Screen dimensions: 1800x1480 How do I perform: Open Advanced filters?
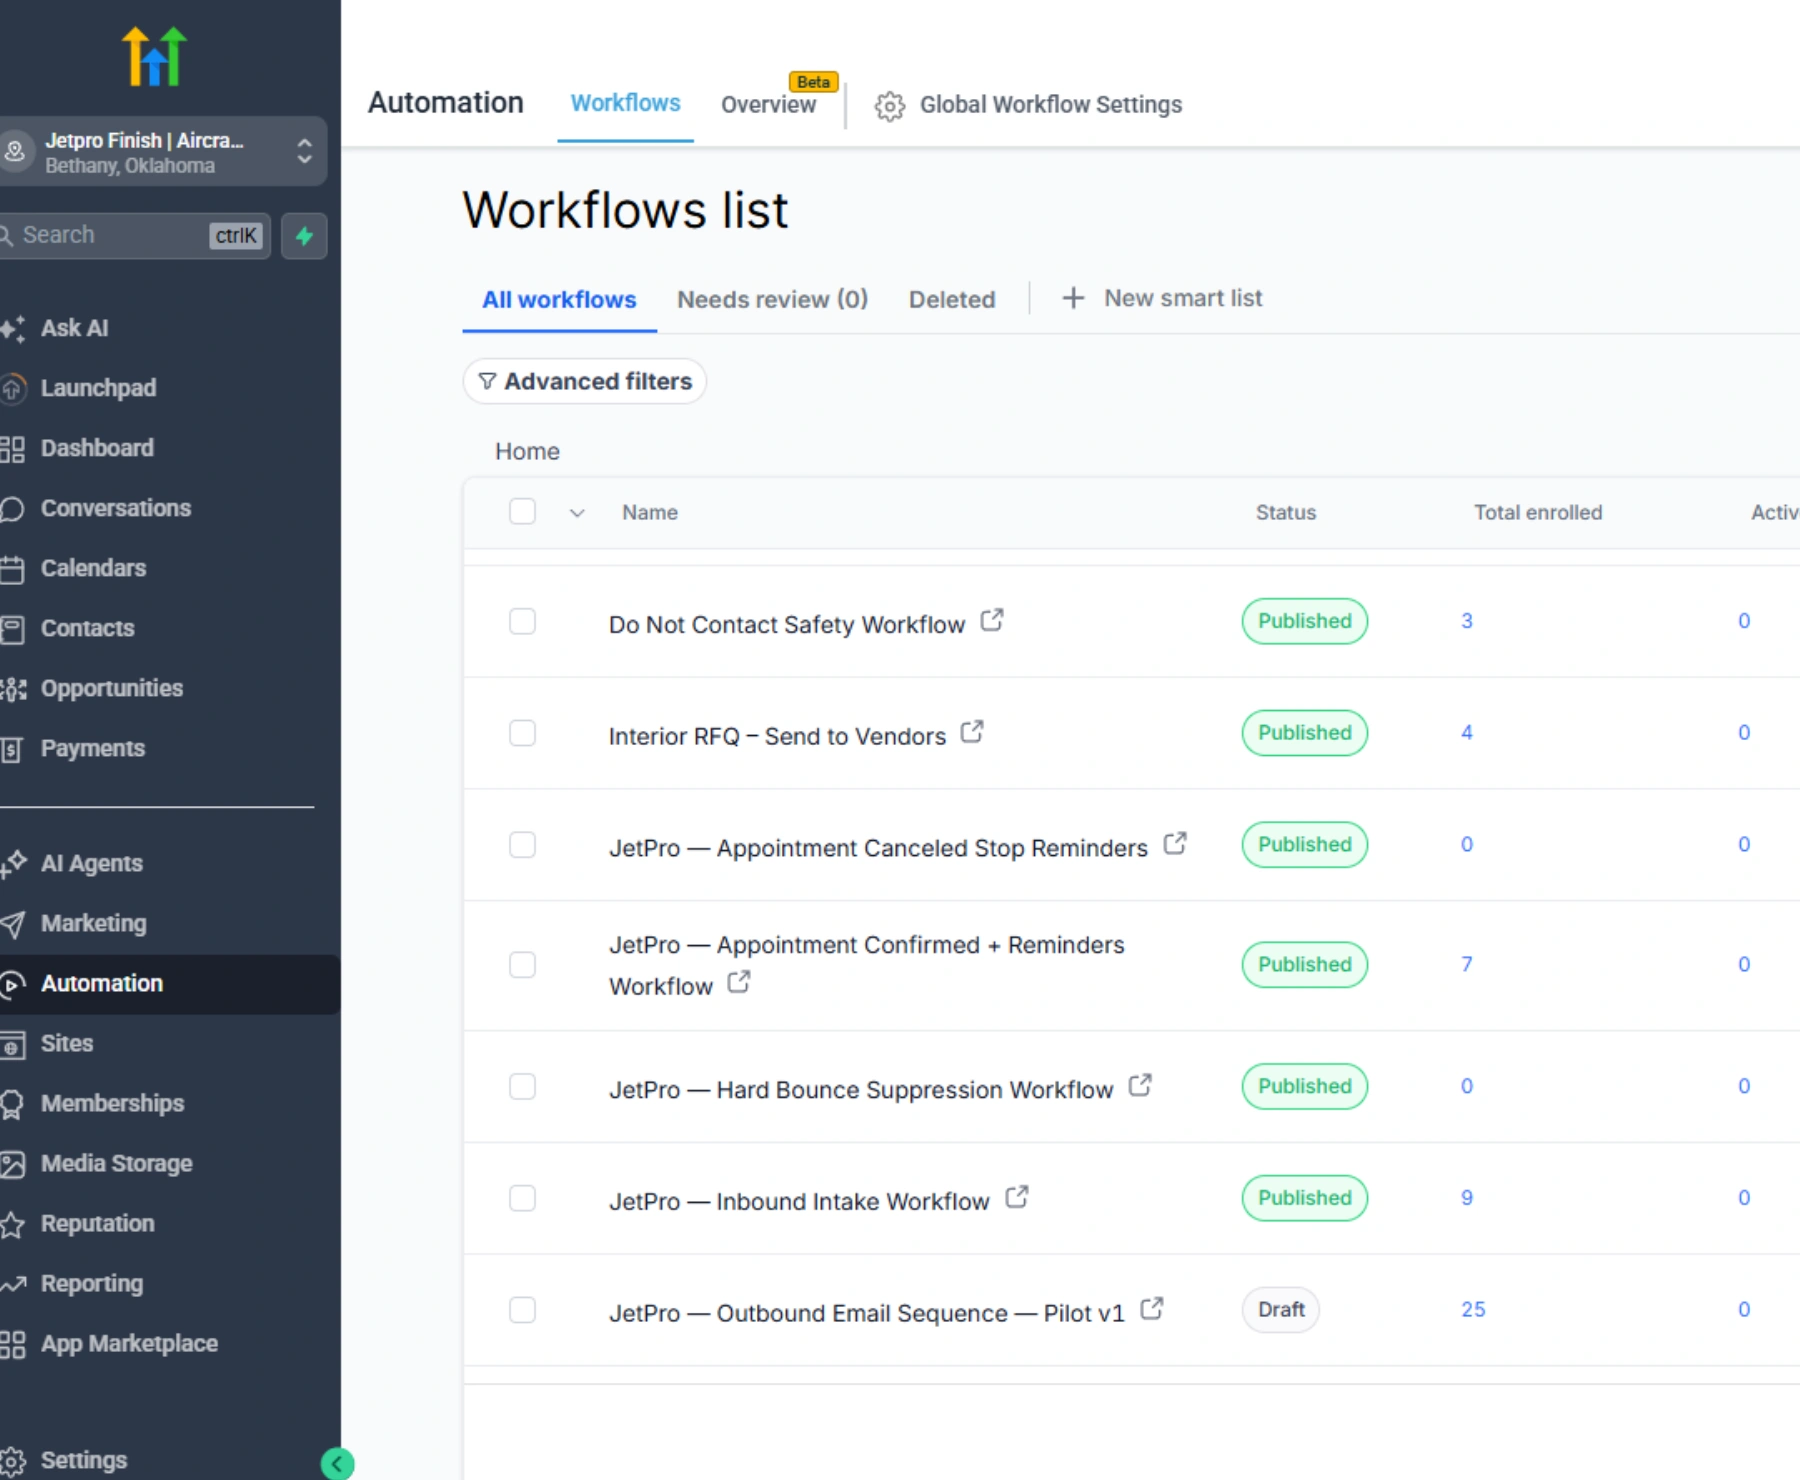[x=585, y=381]
